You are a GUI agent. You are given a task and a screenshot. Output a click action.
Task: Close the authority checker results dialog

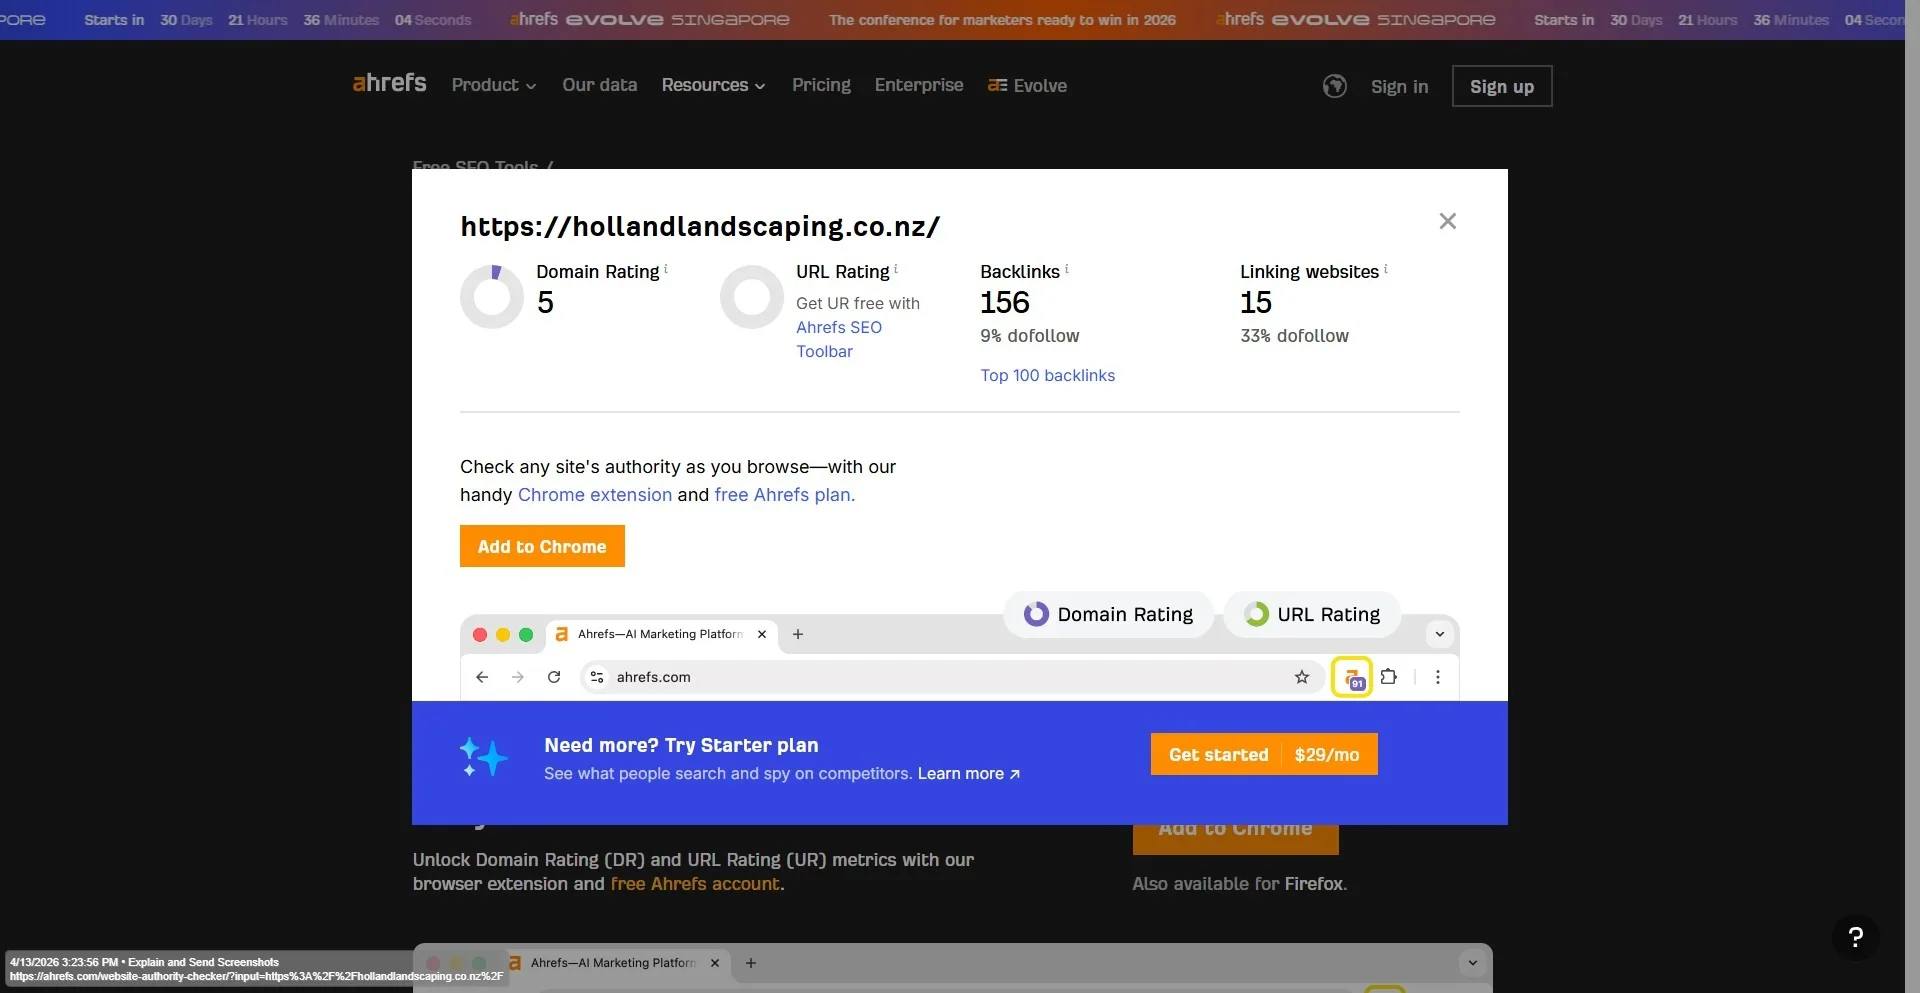coord(1447,221)
